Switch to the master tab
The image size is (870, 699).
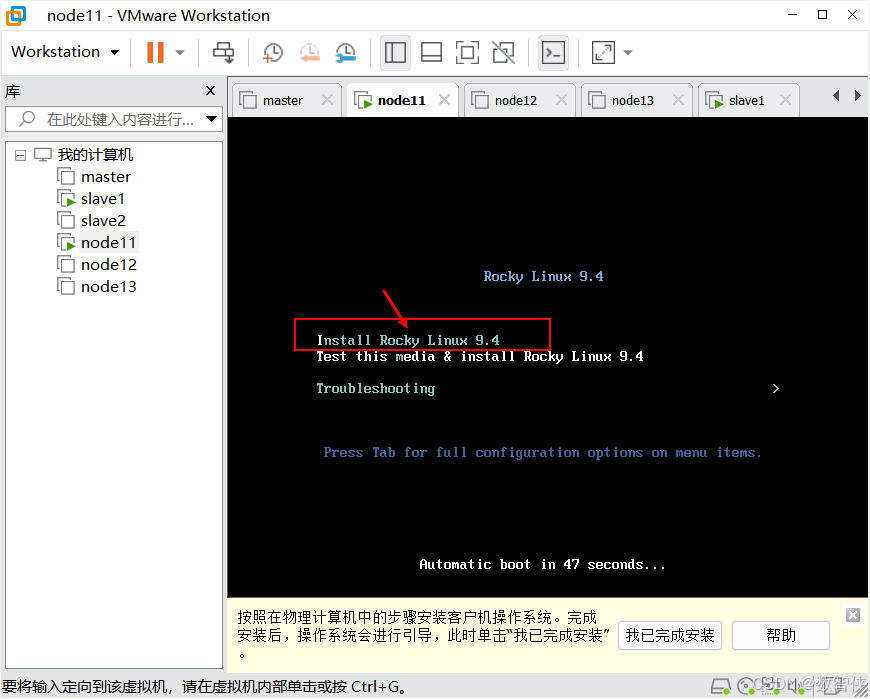[283, 100]
